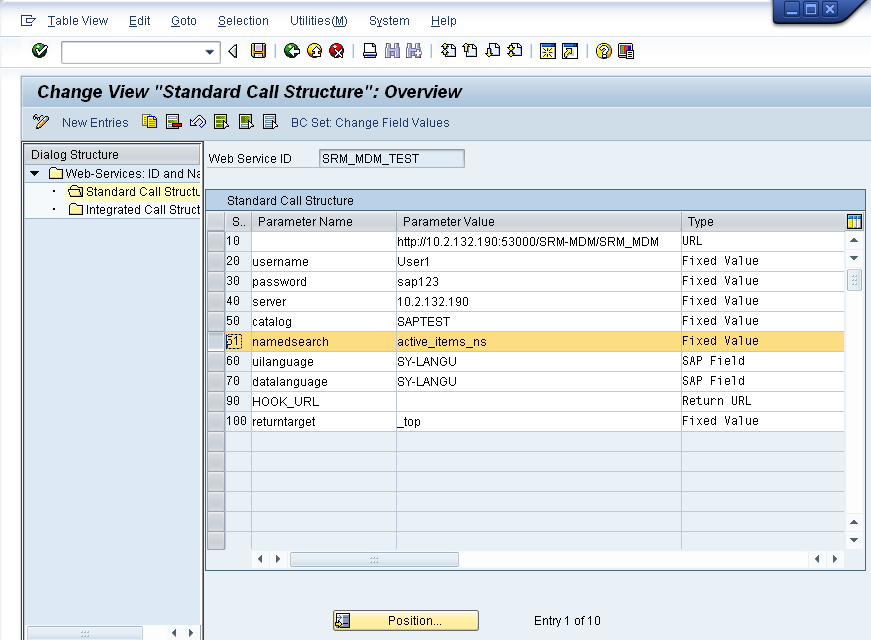
Task: Click the Position... button
Action: [406, 621]
